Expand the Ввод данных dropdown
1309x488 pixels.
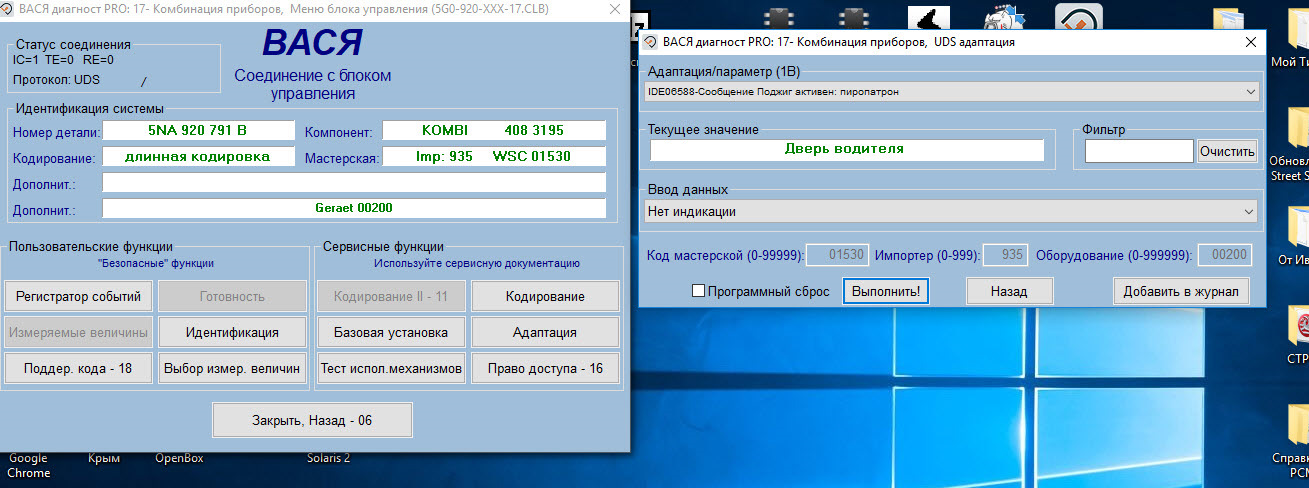tap(1249, 212)
